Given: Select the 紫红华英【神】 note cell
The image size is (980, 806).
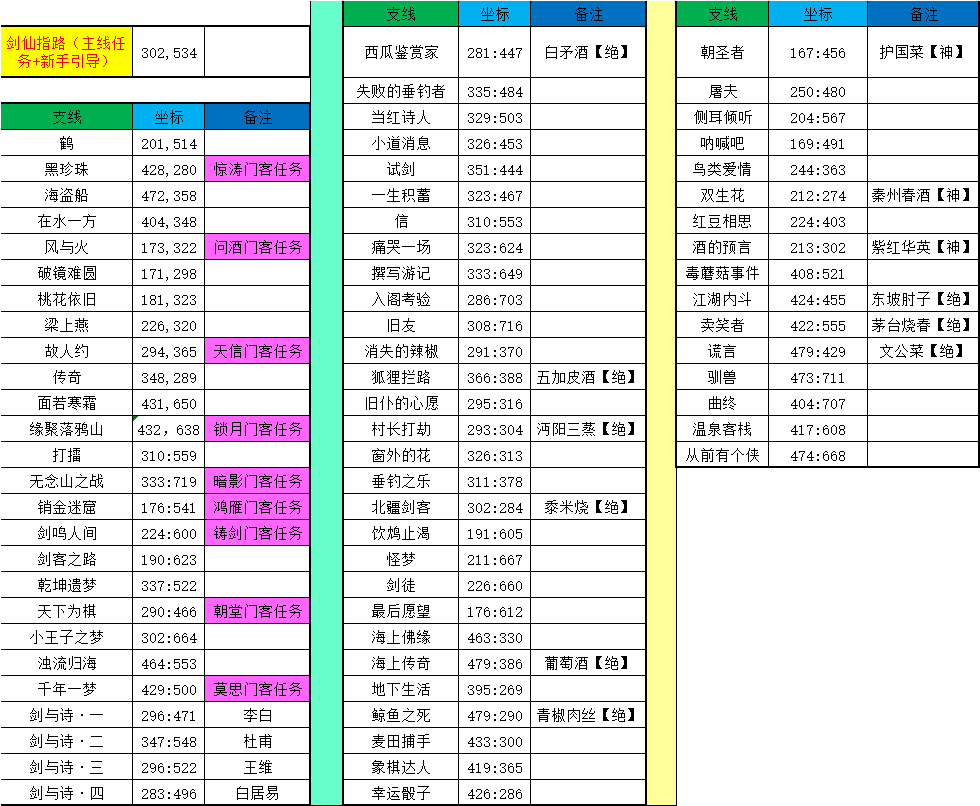Looking at the screenshot, I should 922,247.
